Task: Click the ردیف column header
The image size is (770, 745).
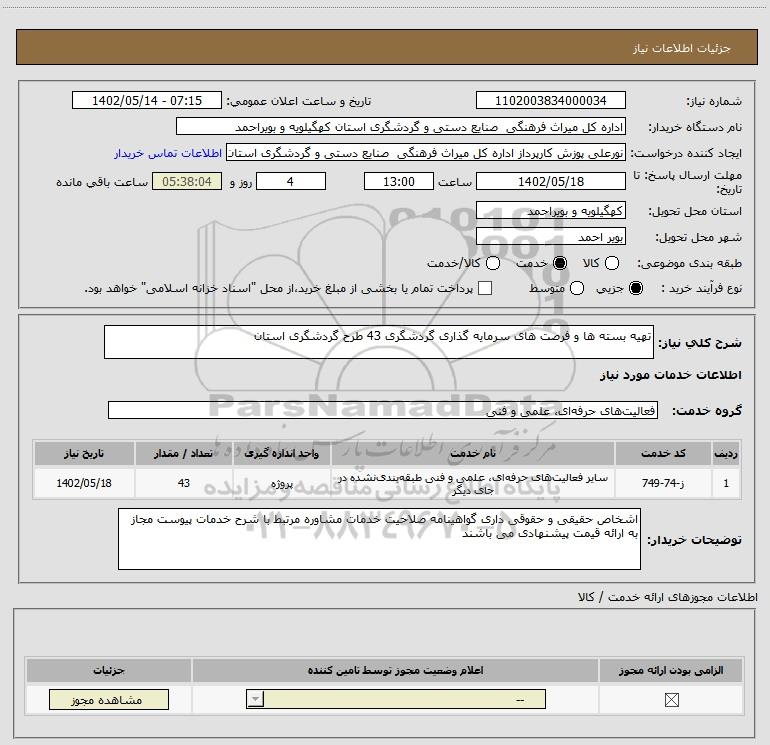Action: pyautogui.click(x=726, y=453)
